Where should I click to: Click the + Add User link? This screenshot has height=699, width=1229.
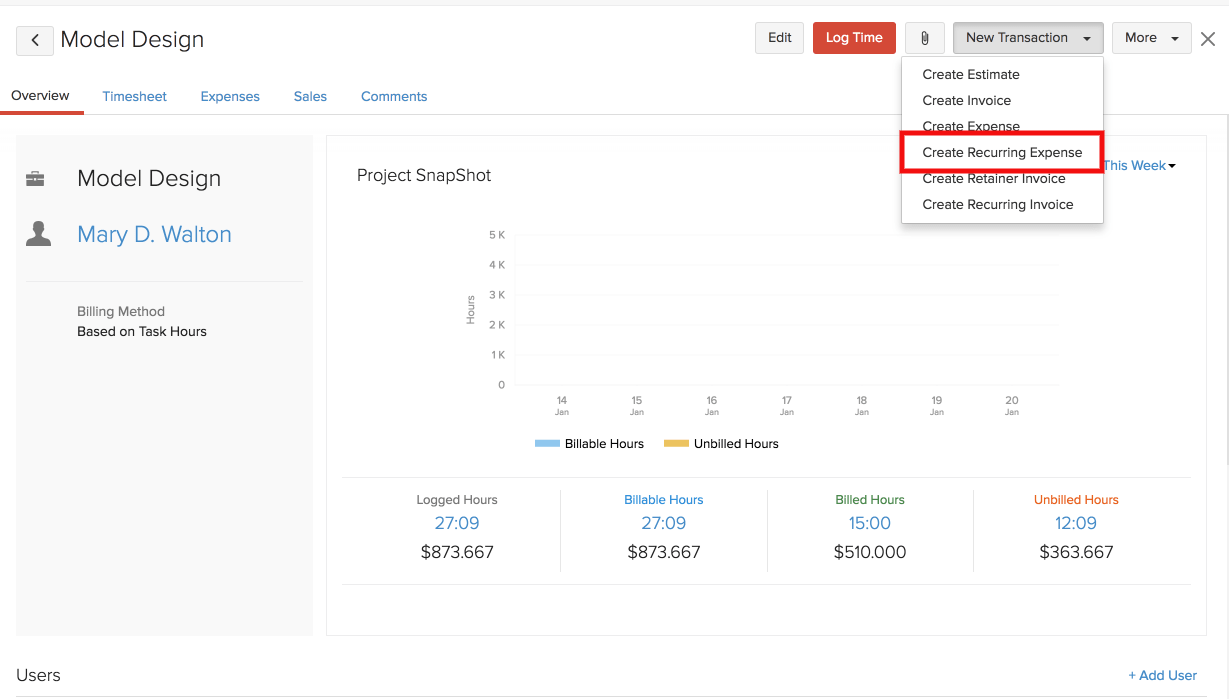coord(1162,676)
